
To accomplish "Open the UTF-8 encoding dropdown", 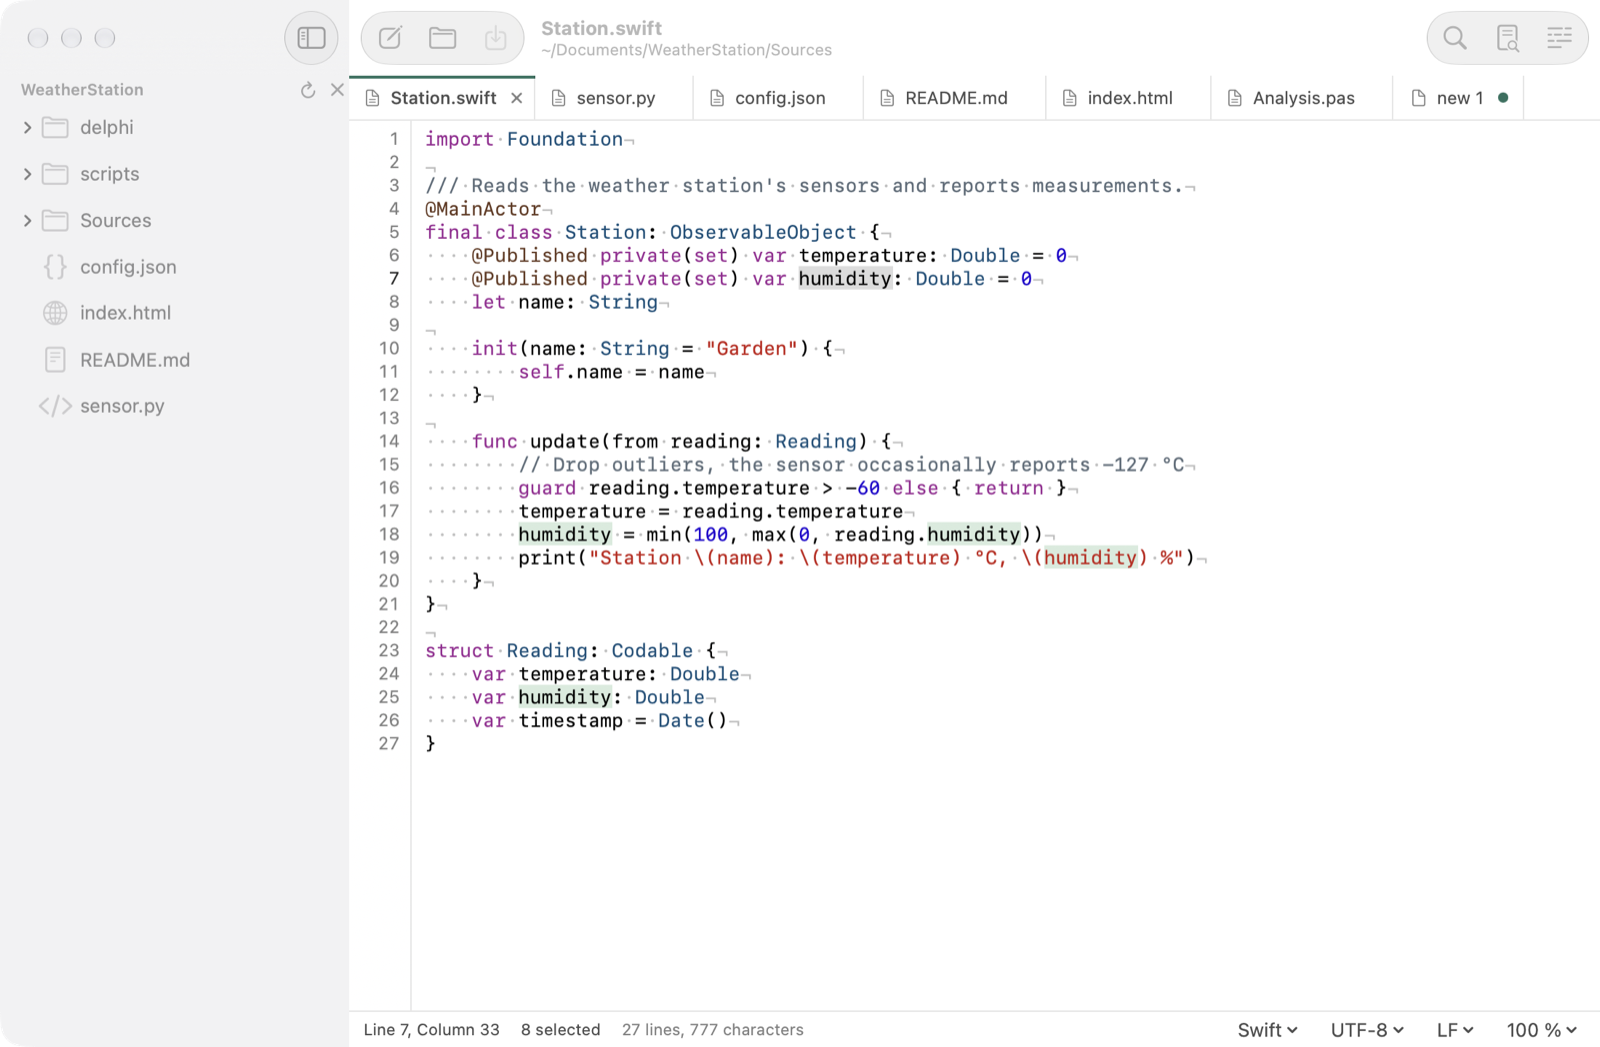I will pyautogui.click(x=1367, y=1030).
